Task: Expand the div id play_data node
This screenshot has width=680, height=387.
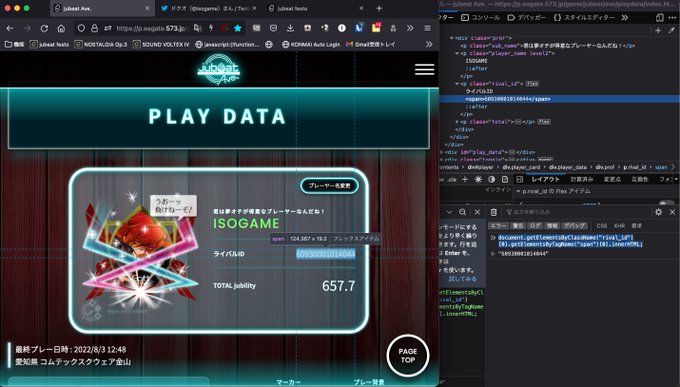Action: (442, 152)
